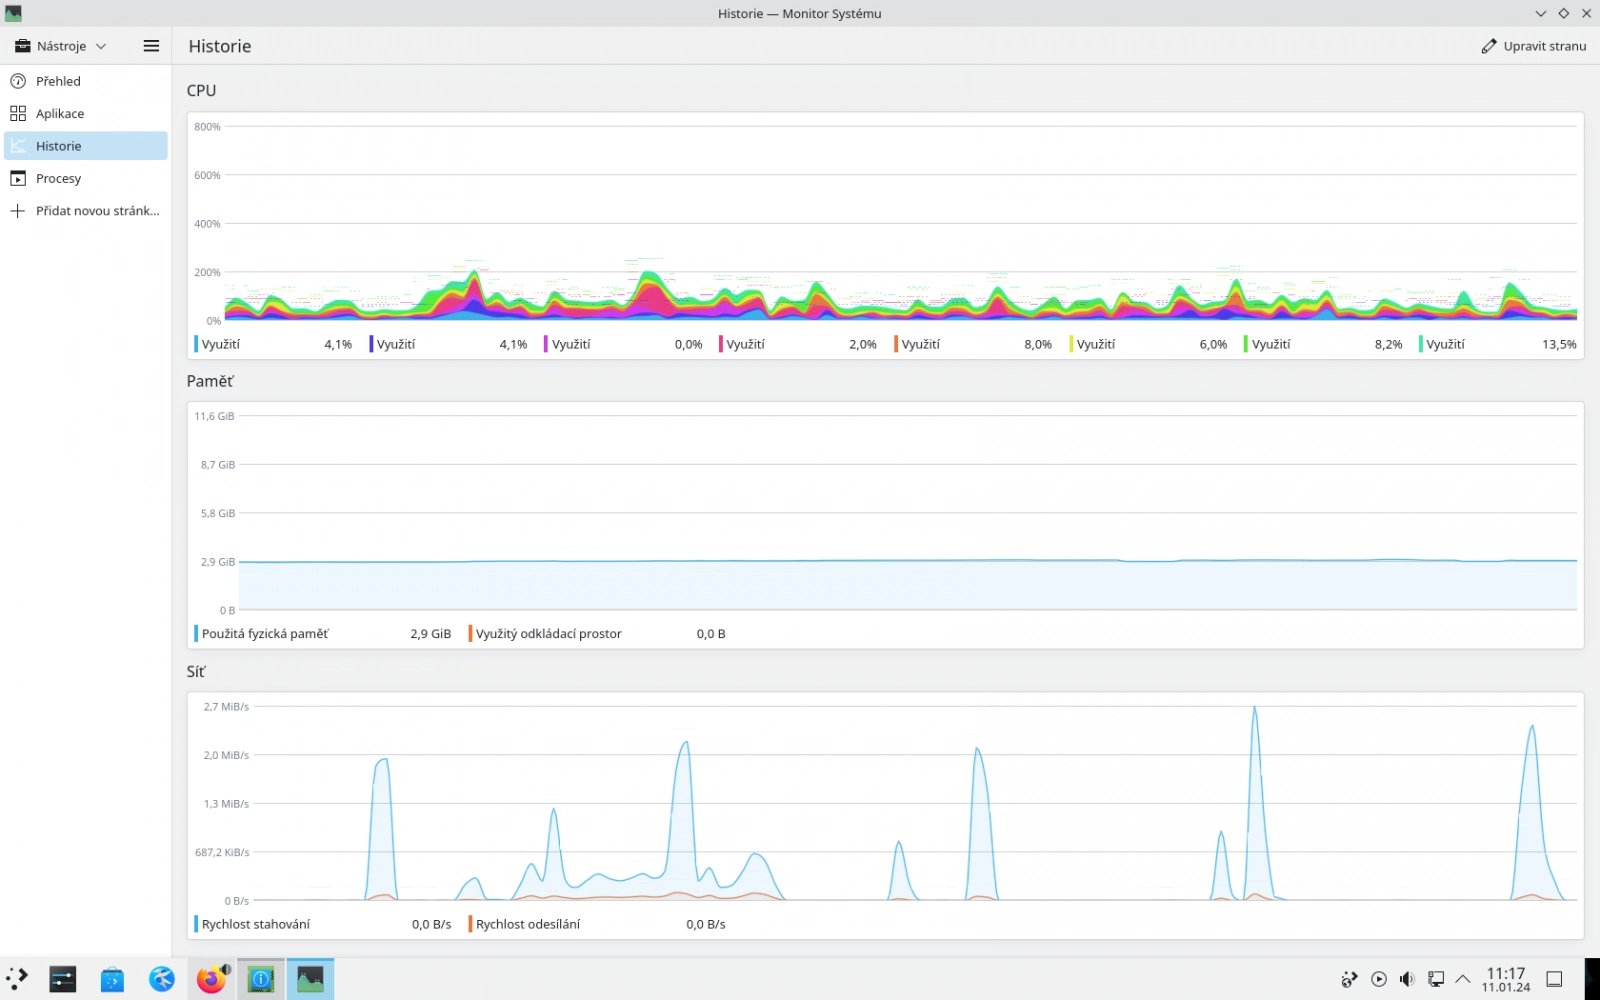Image resolution: width=1600 pixels, height=1000 pixels.
Task: Click Upravit stranu button
Action: (x=1533, y=46)
